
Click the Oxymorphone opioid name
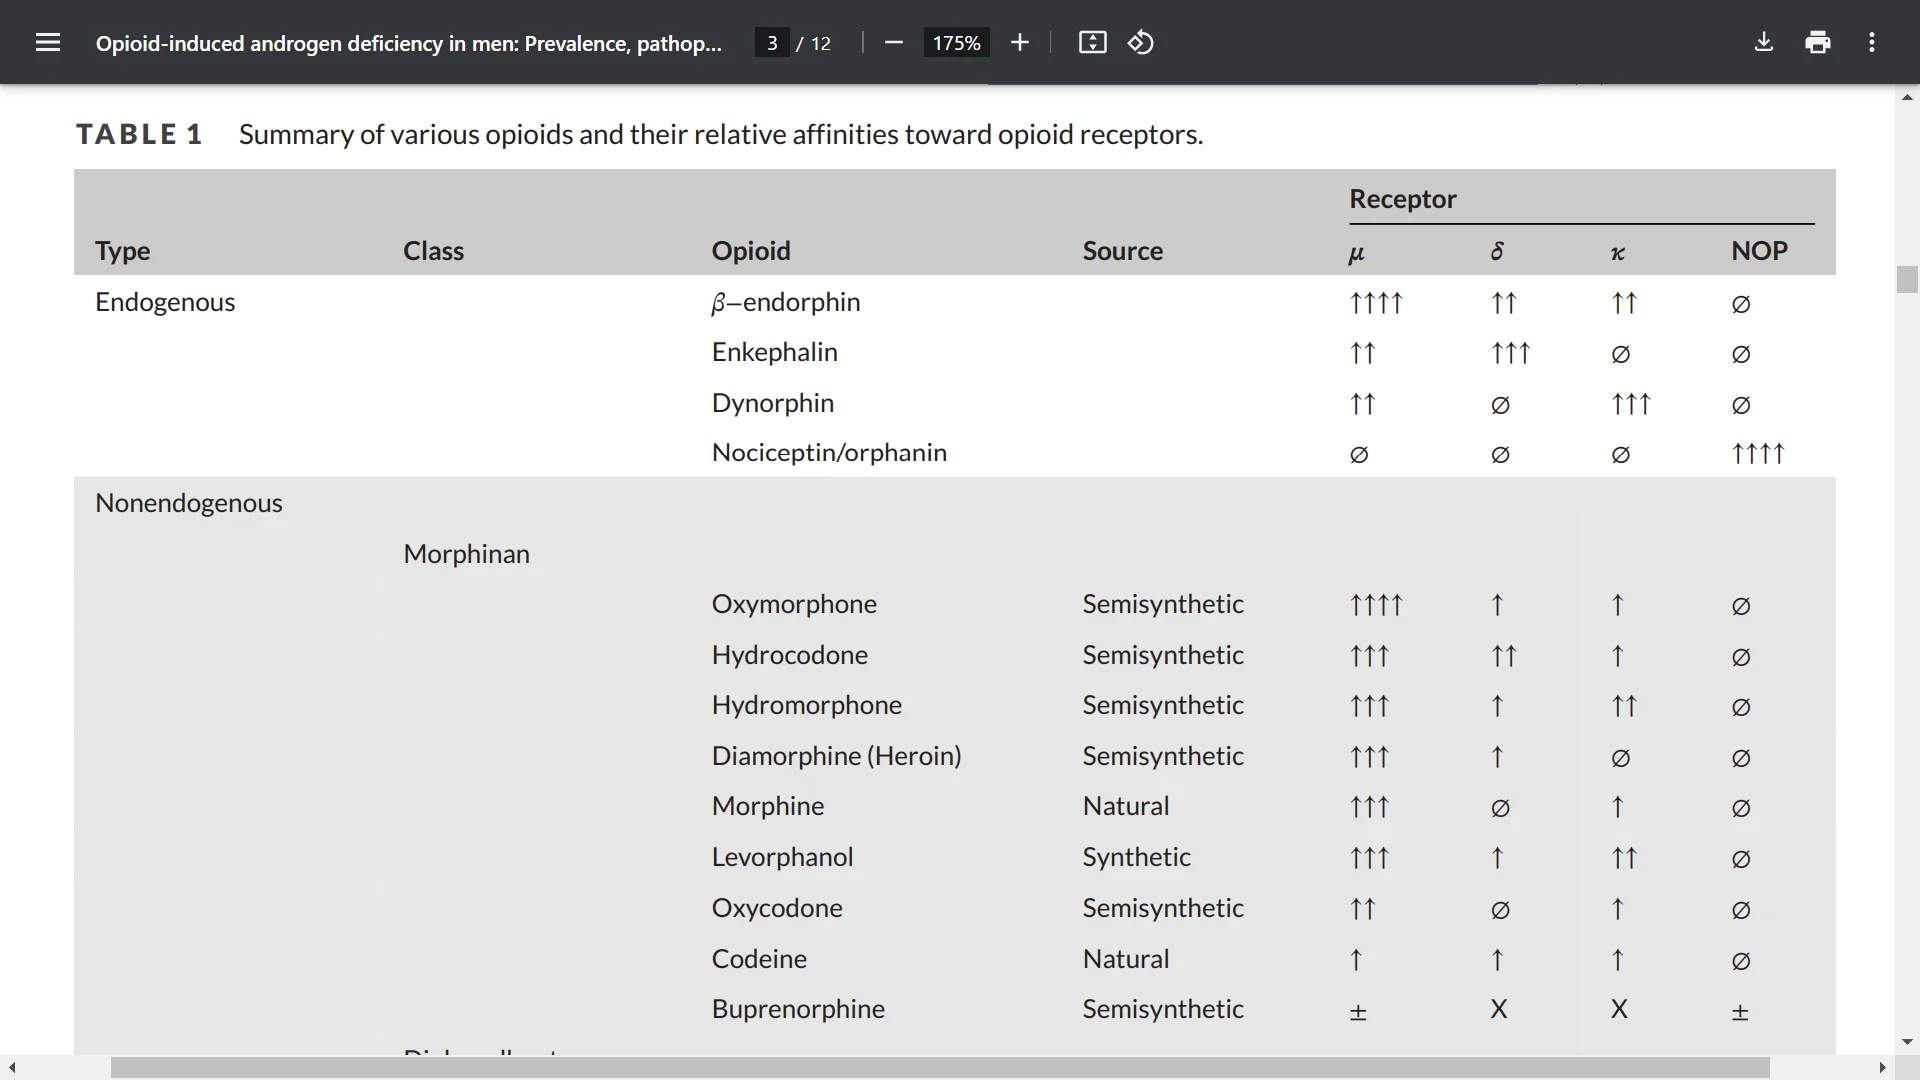(794, 604)
